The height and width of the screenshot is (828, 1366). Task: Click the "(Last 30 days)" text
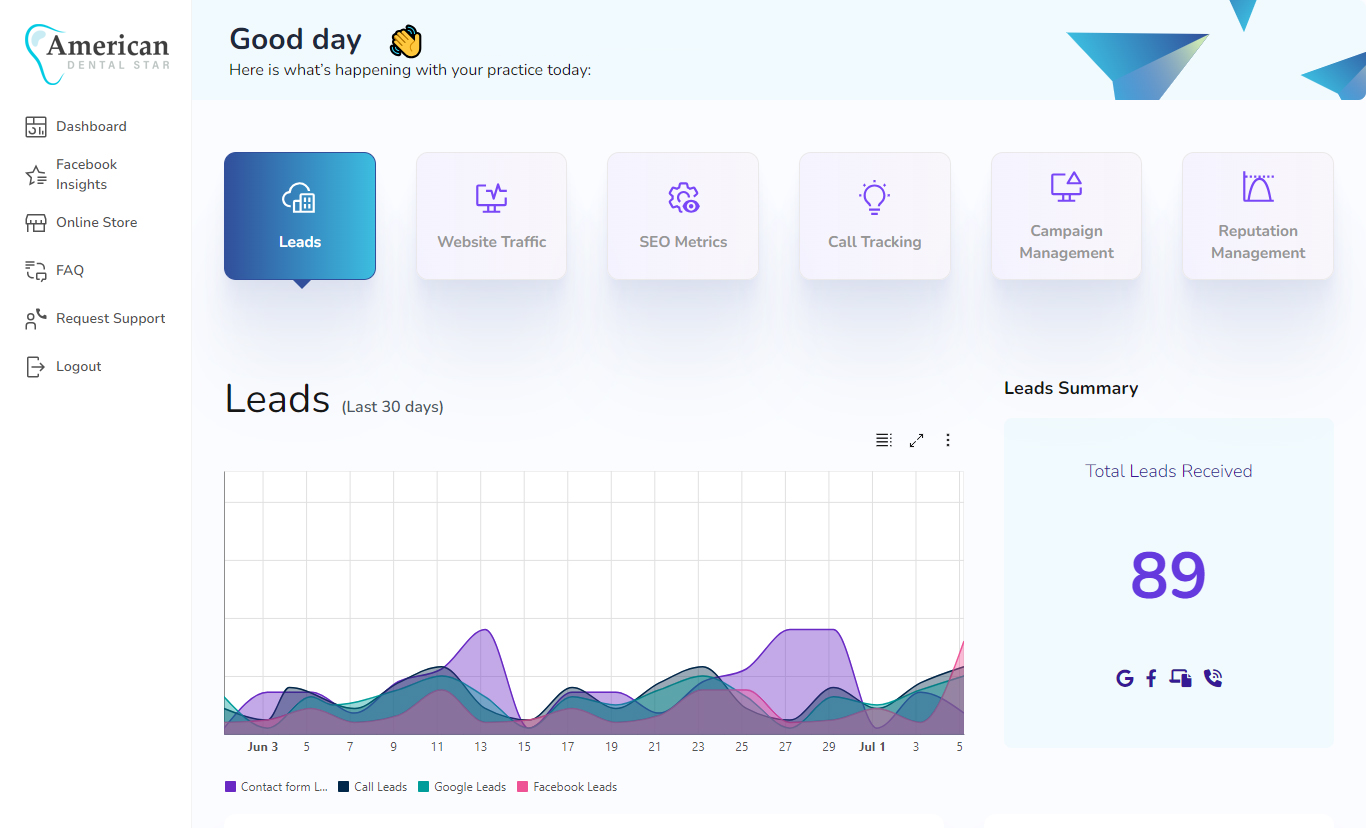[x=393, y=407]
